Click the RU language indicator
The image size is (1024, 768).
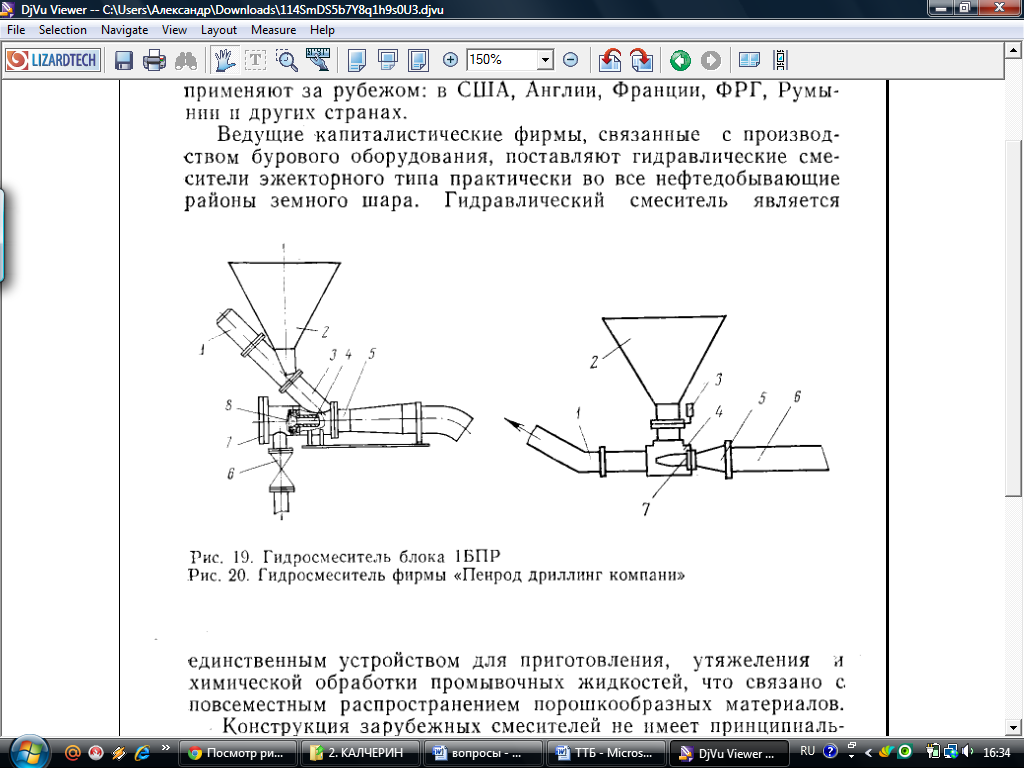tap(807, 751)
